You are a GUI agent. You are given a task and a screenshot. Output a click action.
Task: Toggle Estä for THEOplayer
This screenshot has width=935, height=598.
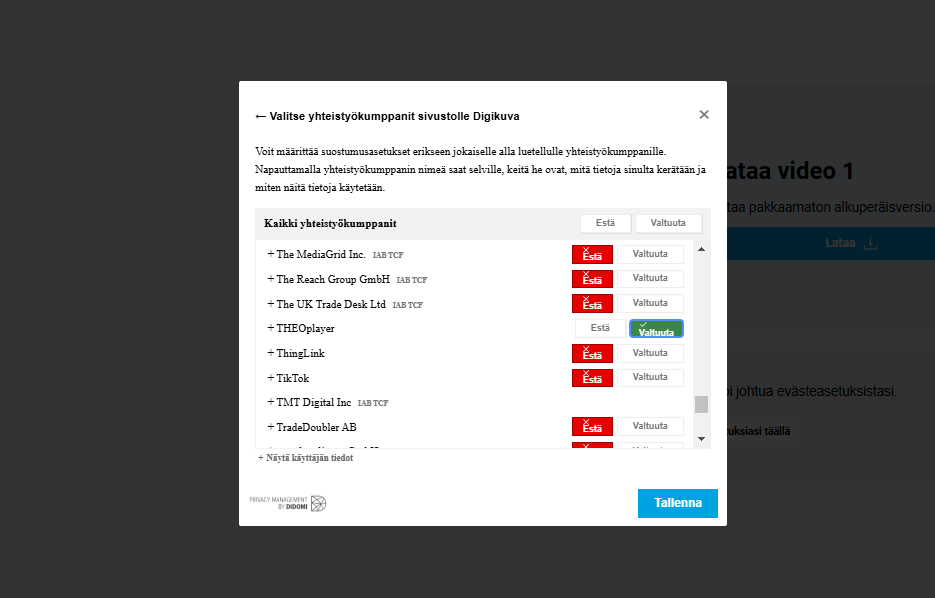pos(600,328)
